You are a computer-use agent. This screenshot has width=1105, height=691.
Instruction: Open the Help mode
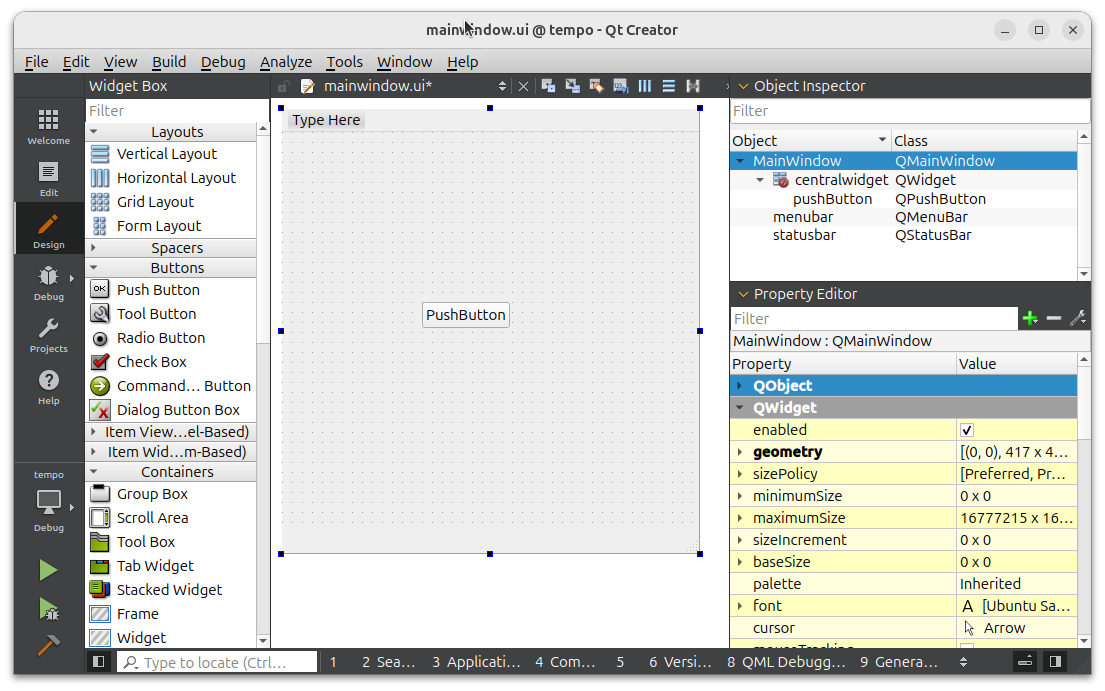[49, 387]
